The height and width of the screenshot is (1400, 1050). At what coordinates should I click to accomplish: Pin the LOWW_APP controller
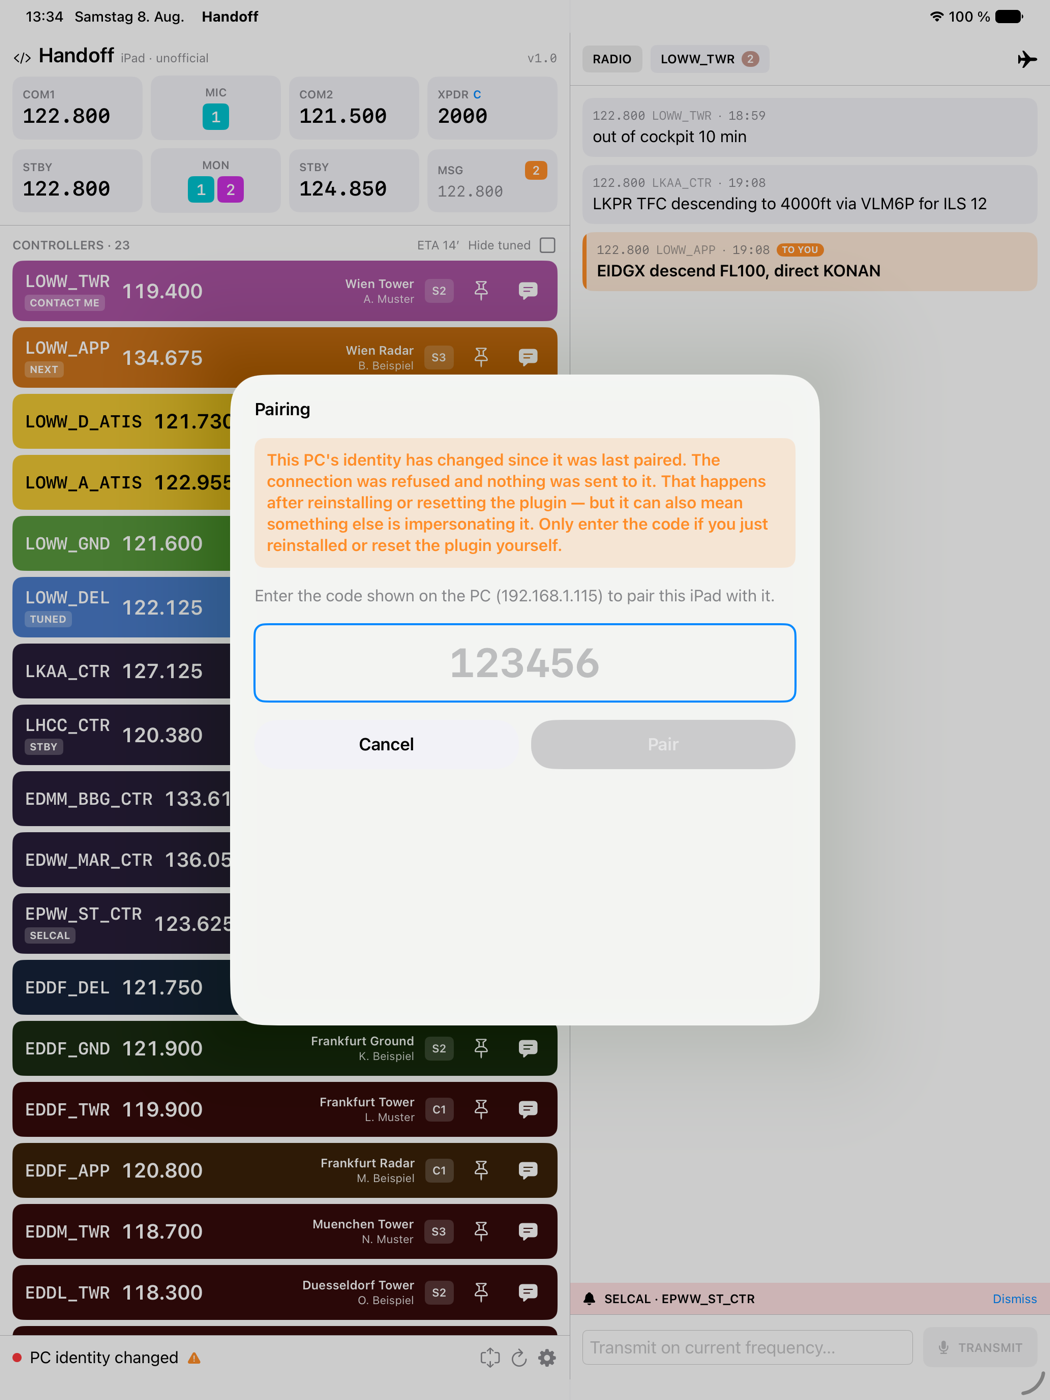pos(481,357)
